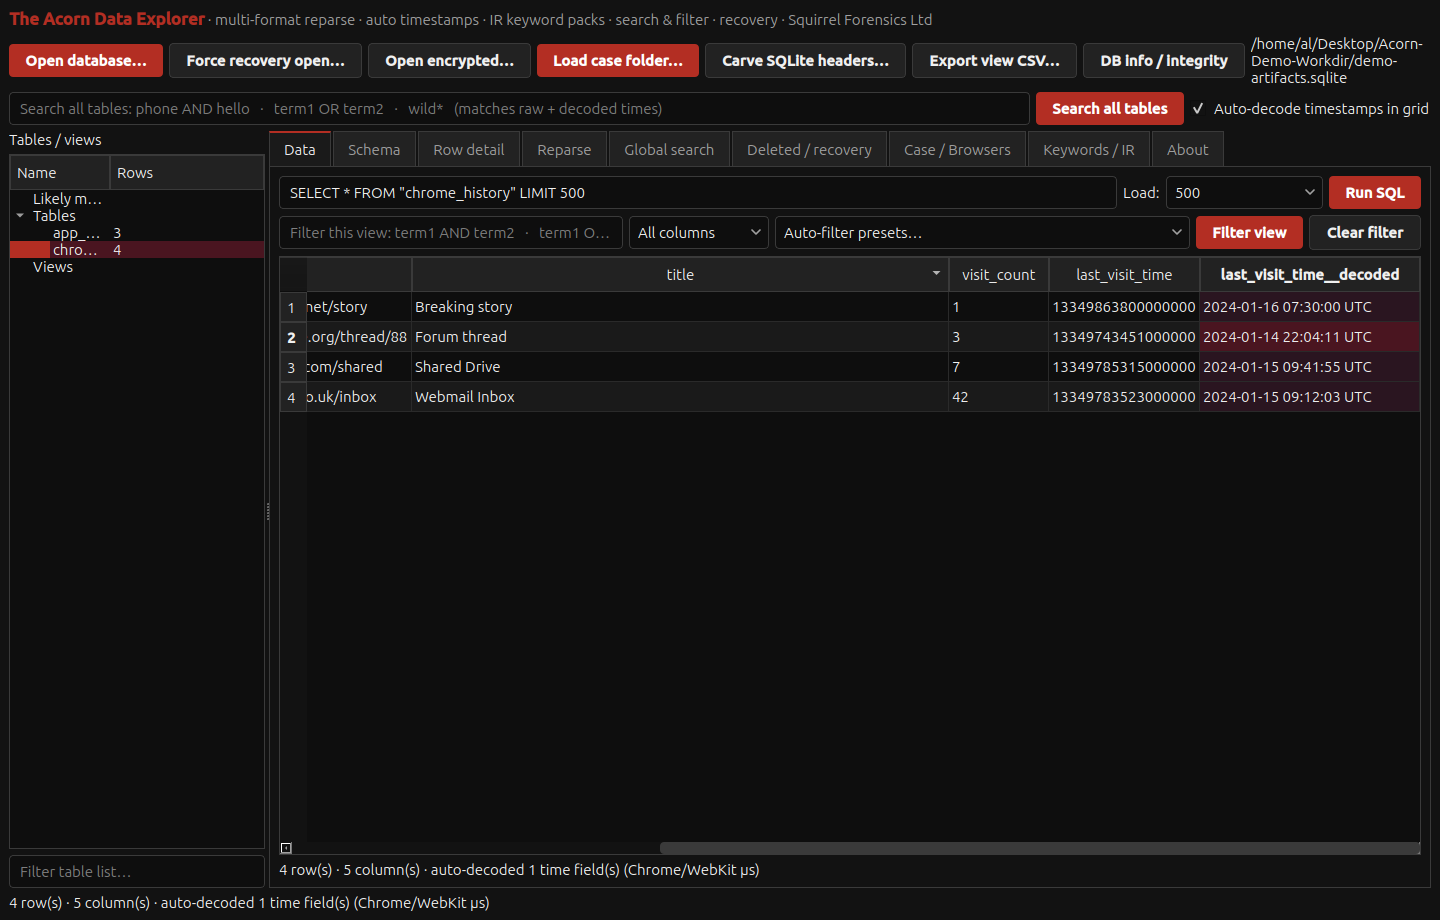This screenshot has width=1440, height=920.
Task: Open the Deleted / recovery tab
Action: click(809, 149)
